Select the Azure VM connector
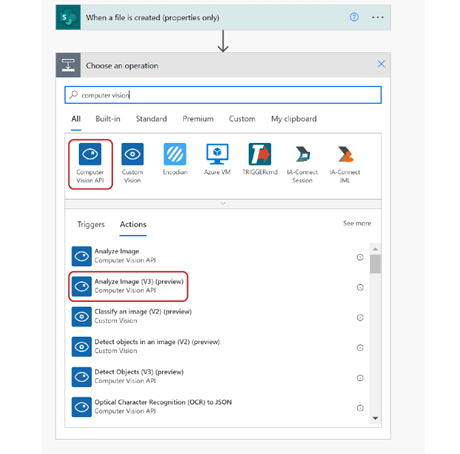460x454 pixels. point(217,159)
